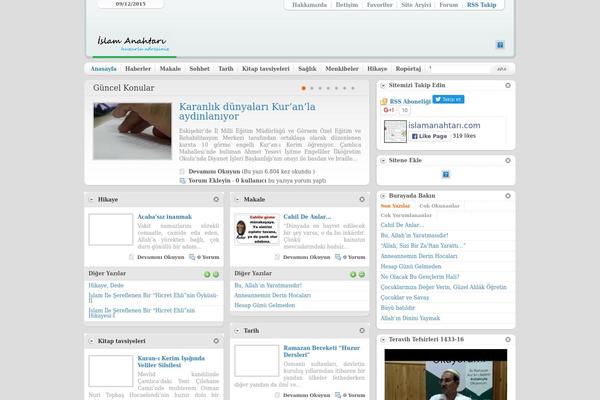Switch to the Son Yazılar tab
The width and height of the screenshot is (600, 400).
coord(395,206)
